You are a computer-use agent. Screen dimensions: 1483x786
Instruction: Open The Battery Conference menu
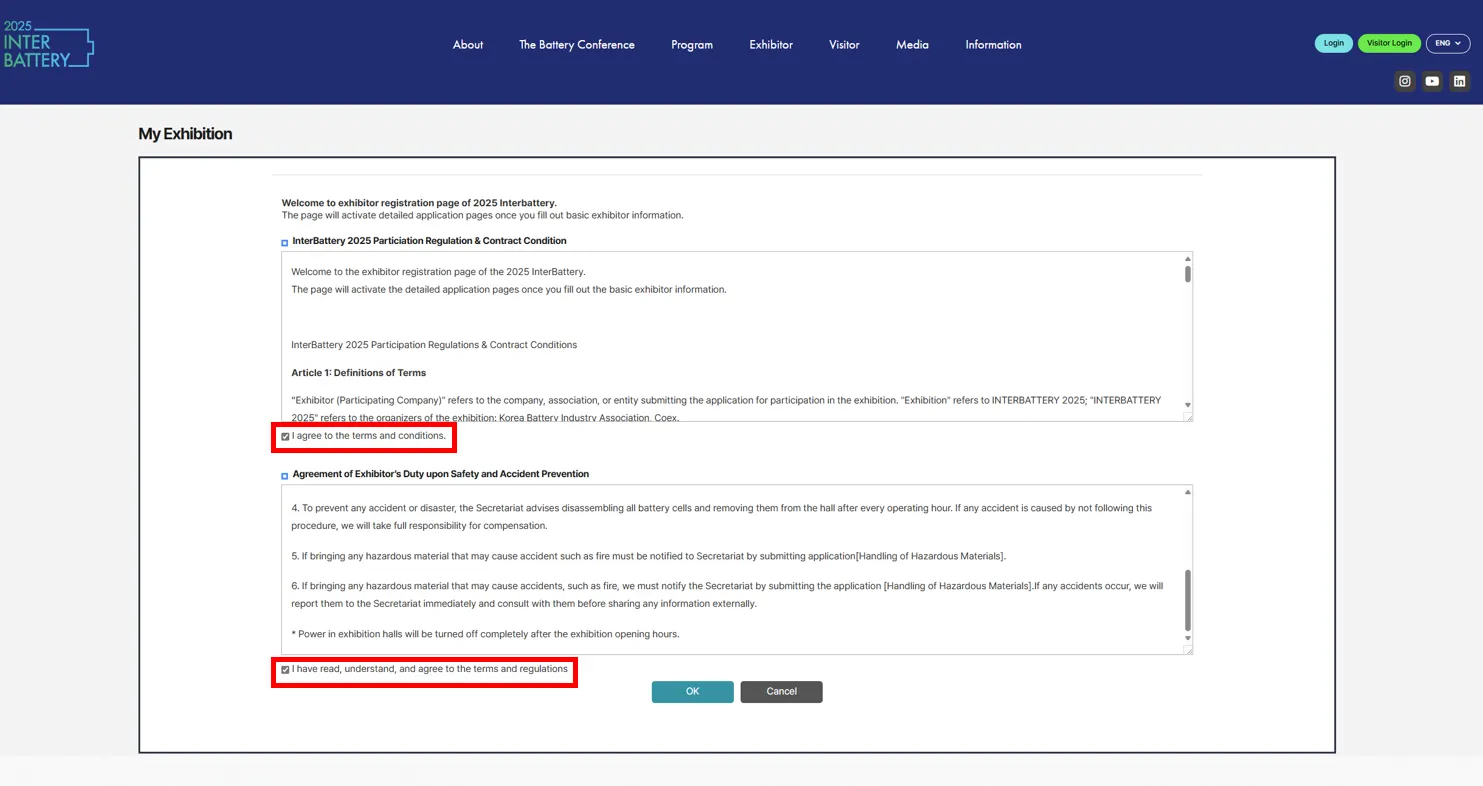(x=577, y=45)
